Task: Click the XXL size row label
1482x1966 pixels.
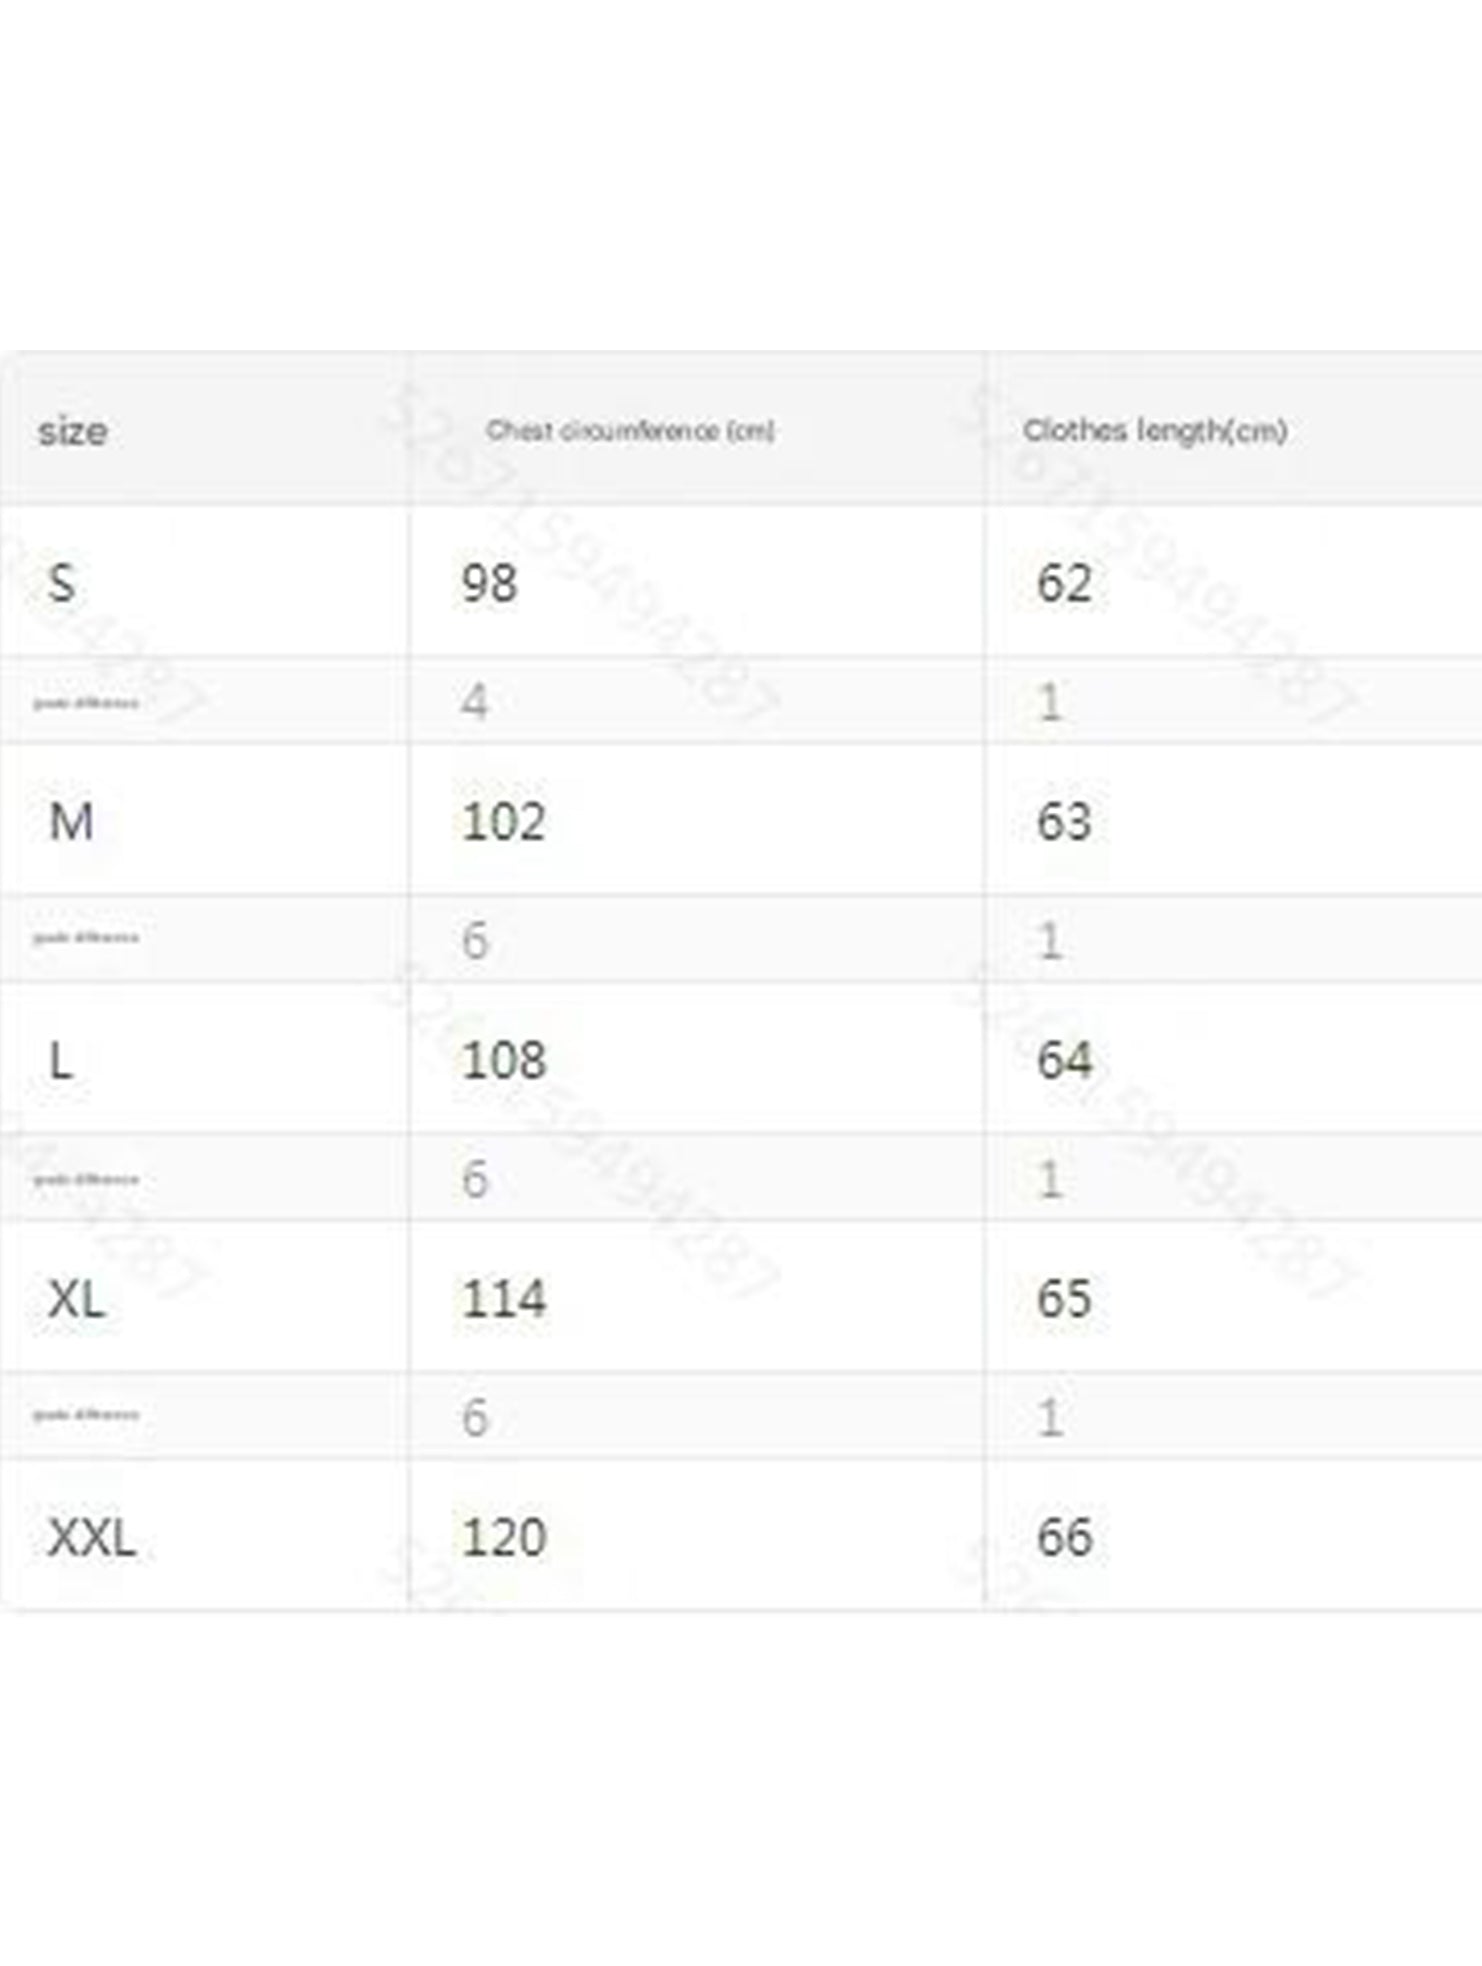Action: 91,1537
